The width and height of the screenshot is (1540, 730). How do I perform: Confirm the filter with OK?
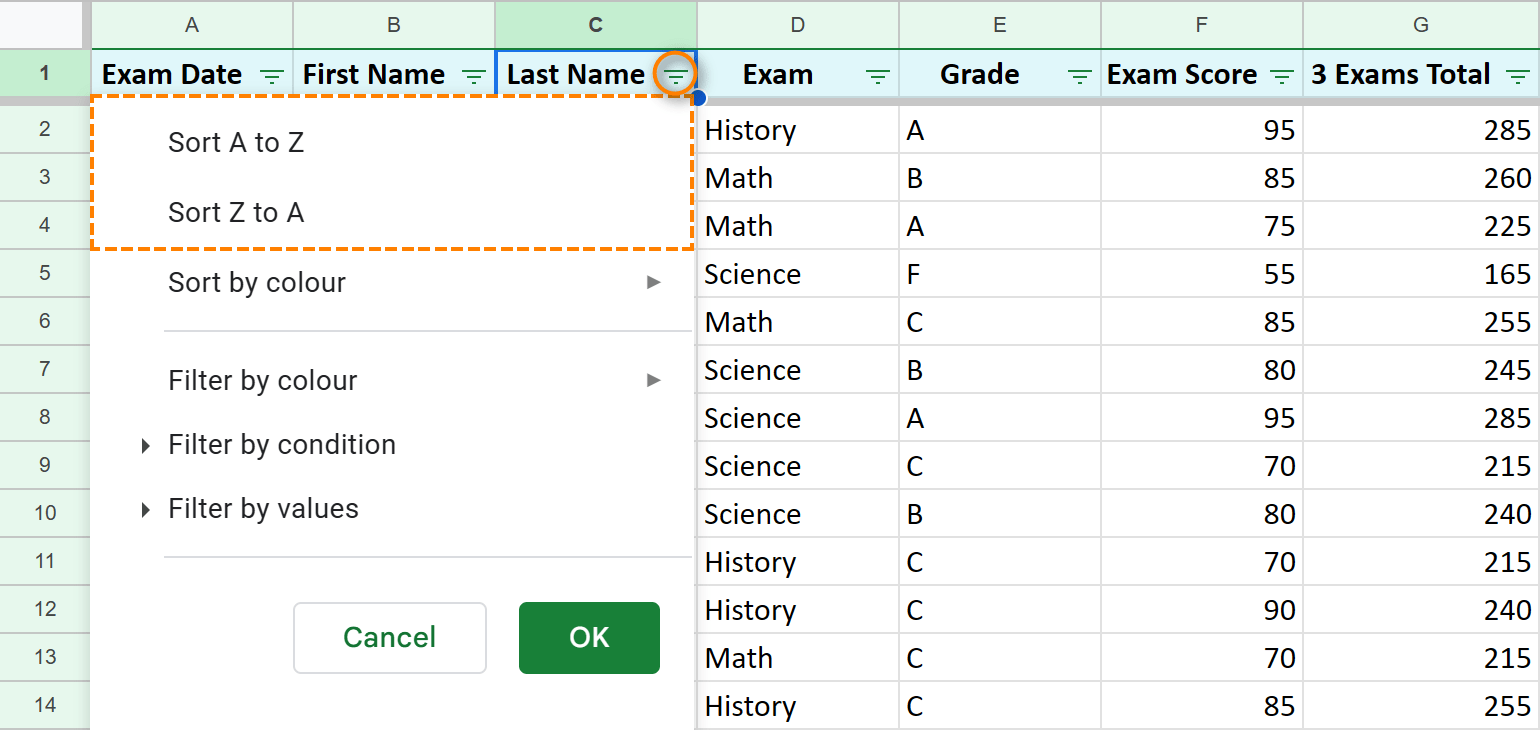[x=589, y=637]
